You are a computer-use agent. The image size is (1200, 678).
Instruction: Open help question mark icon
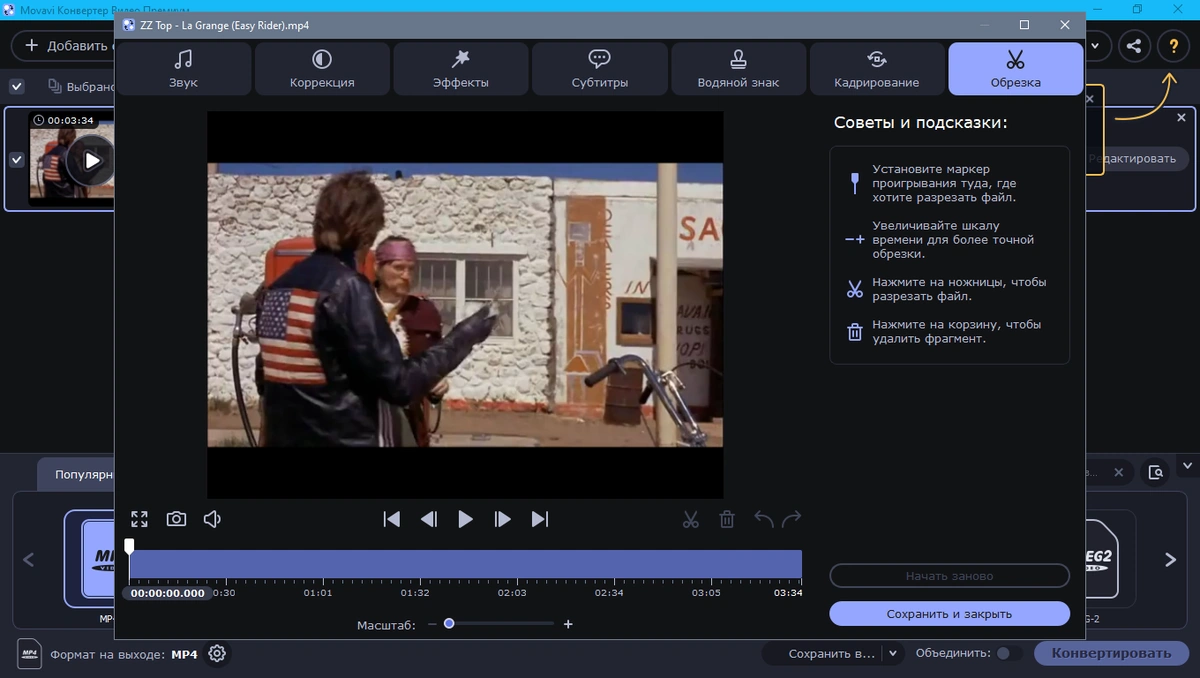coord(1172,45)
